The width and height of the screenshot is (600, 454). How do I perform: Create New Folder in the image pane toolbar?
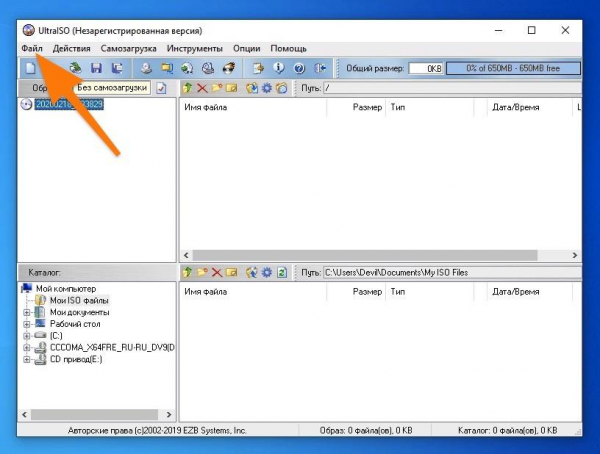click(x=217, y=88)
